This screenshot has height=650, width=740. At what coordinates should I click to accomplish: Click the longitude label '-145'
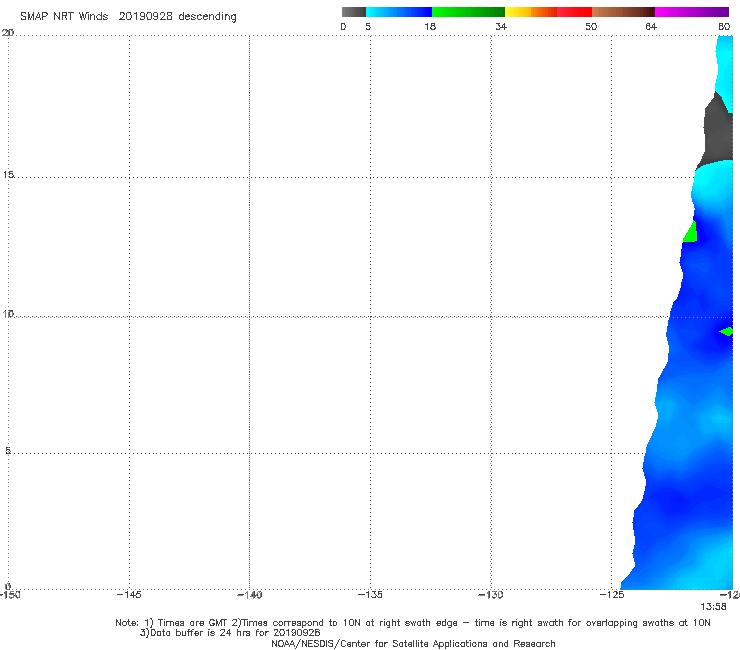pos(129,595)
